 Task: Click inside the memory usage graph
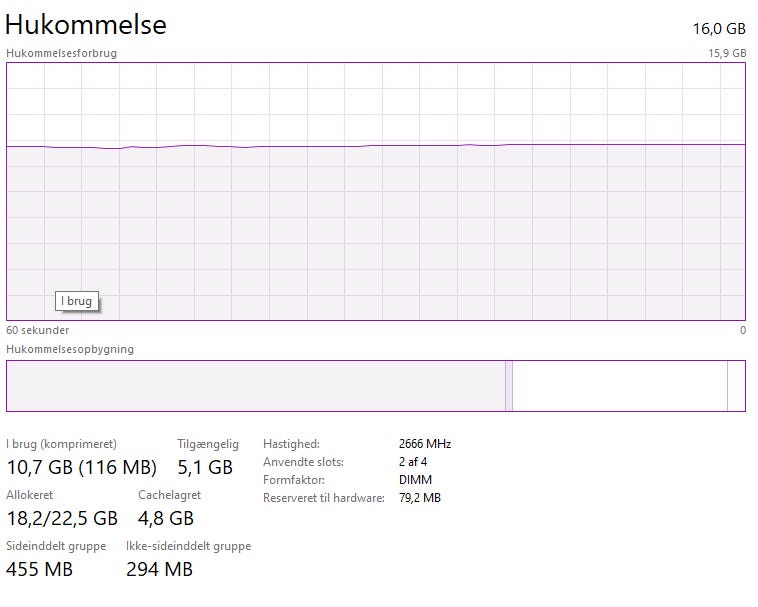[375, 230]
